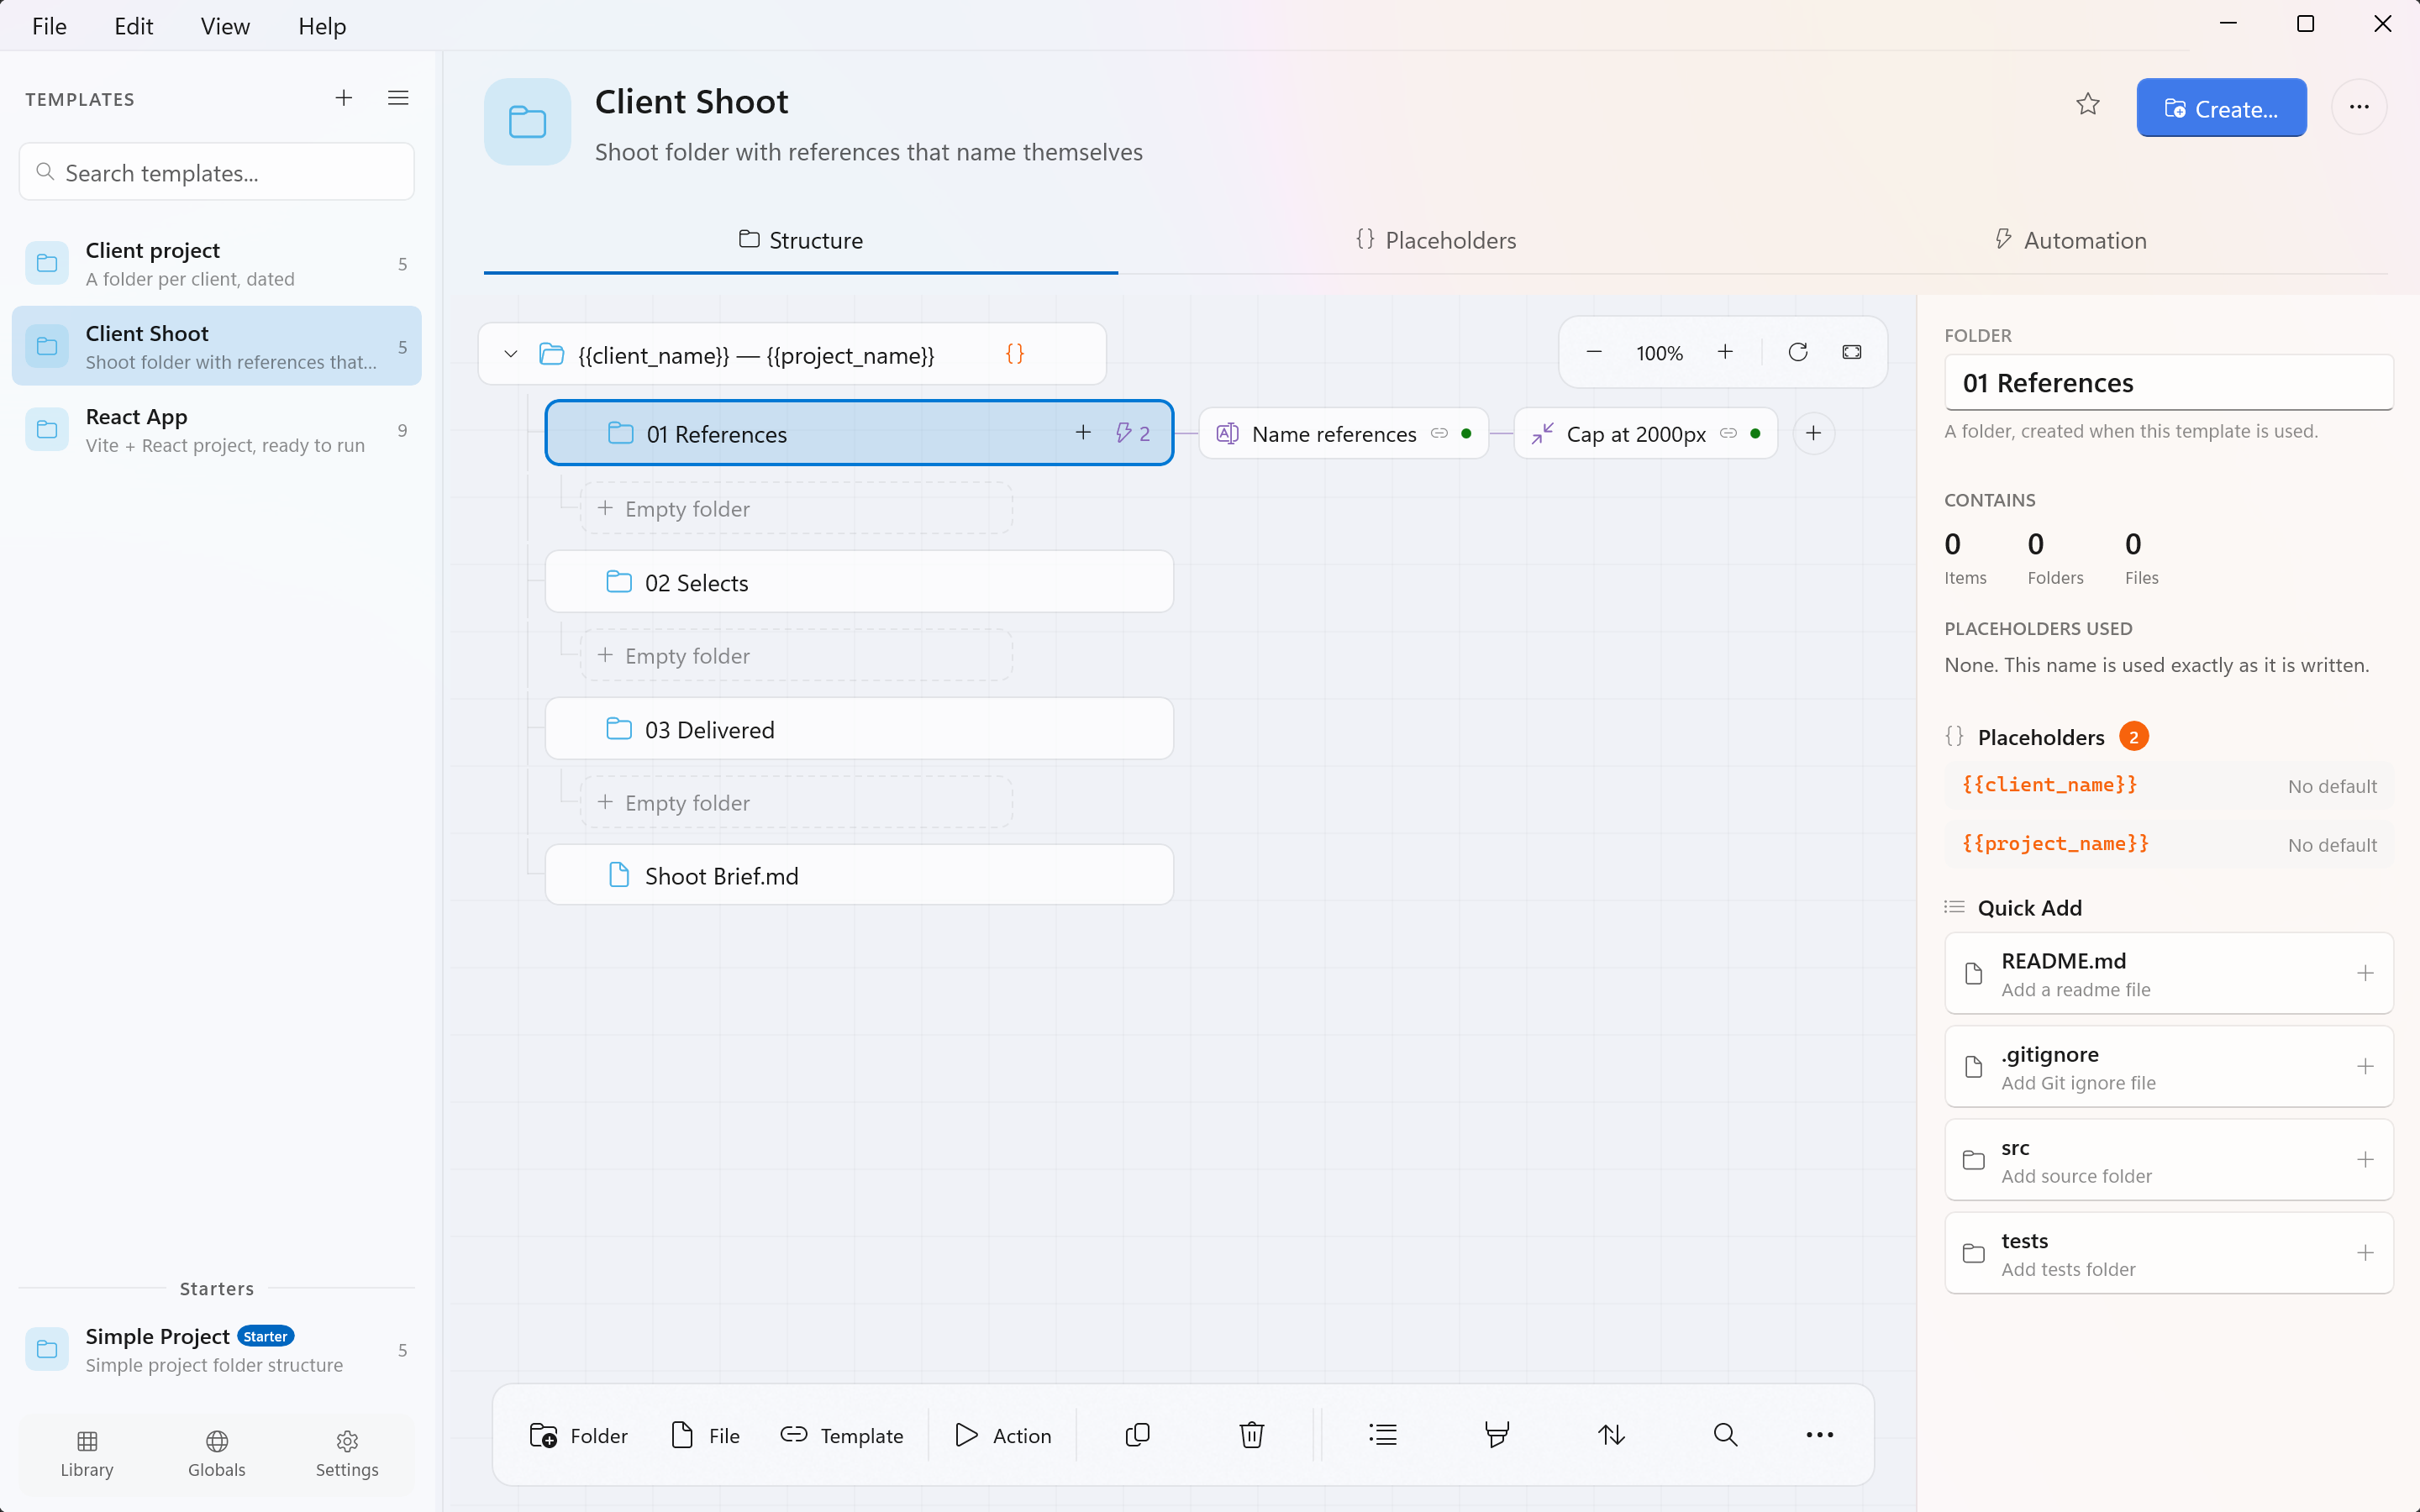Zoom in the structure canvas
The width and height of the screenshot is (2420, 1512).
pyautogui.click(x=1725, y=352)
